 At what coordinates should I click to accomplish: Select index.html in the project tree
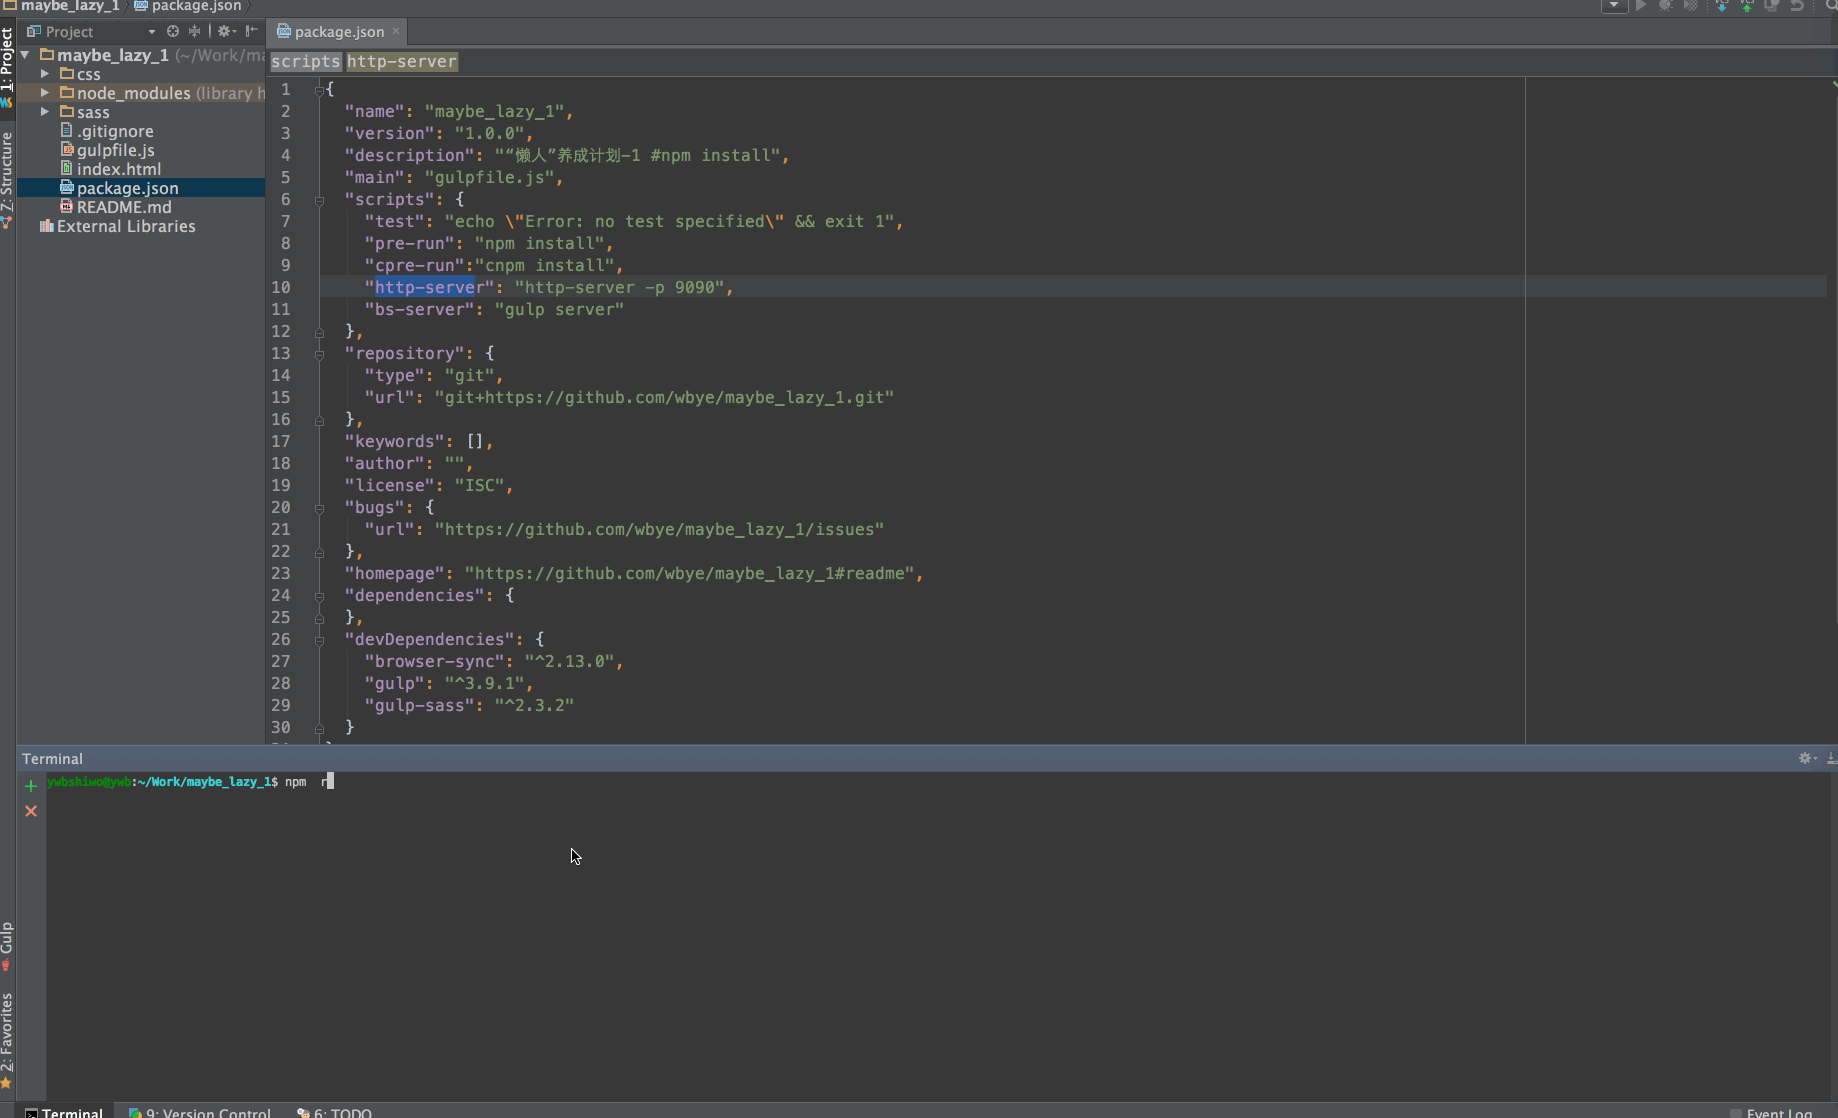click(x=110, y=169)
